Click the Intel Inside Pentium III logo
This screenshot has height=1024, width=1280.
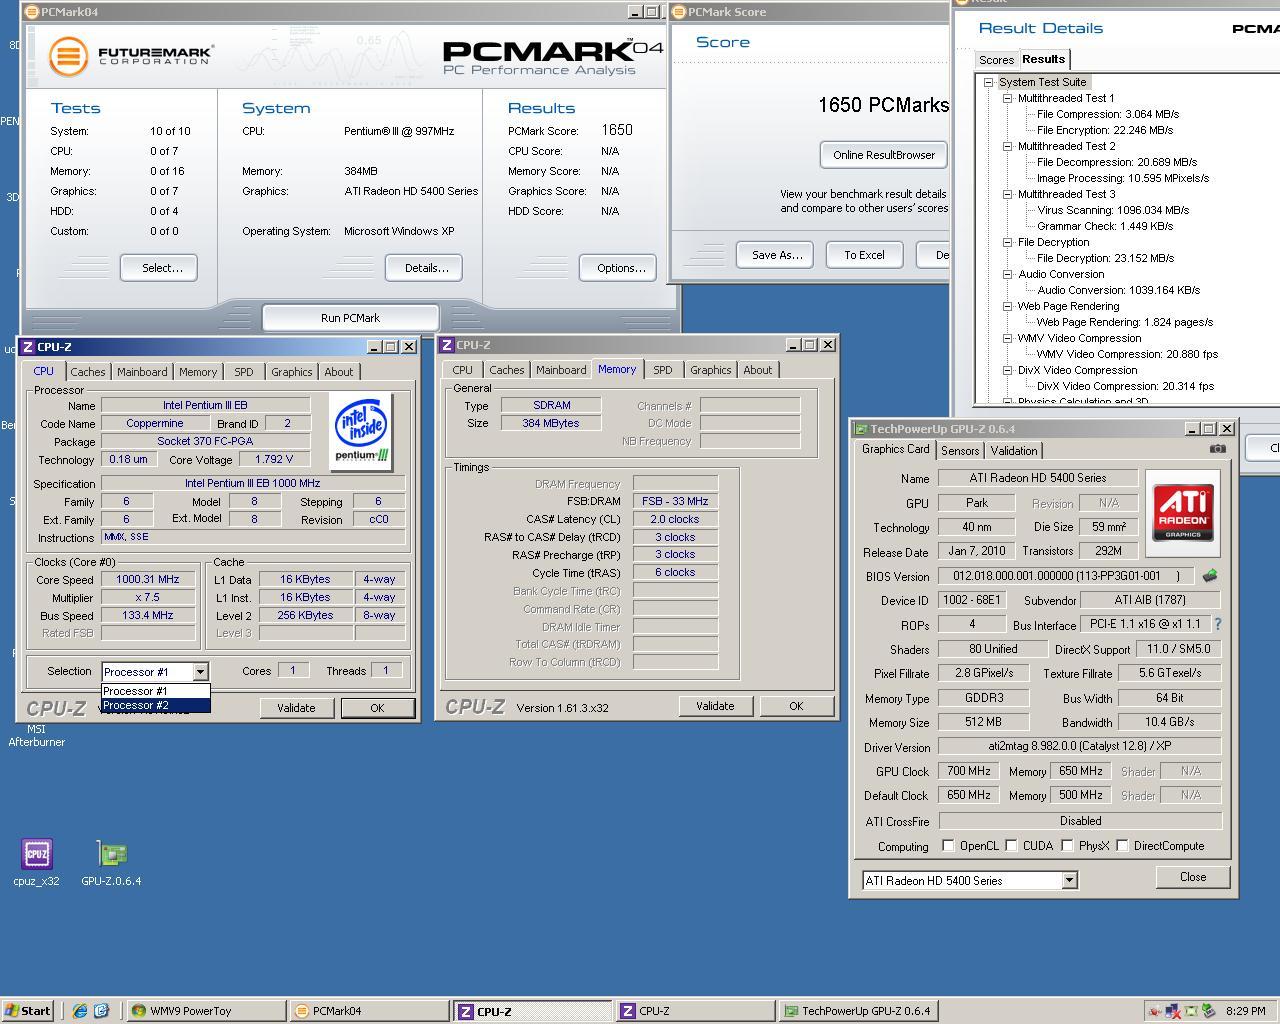[x=361, y=432]
